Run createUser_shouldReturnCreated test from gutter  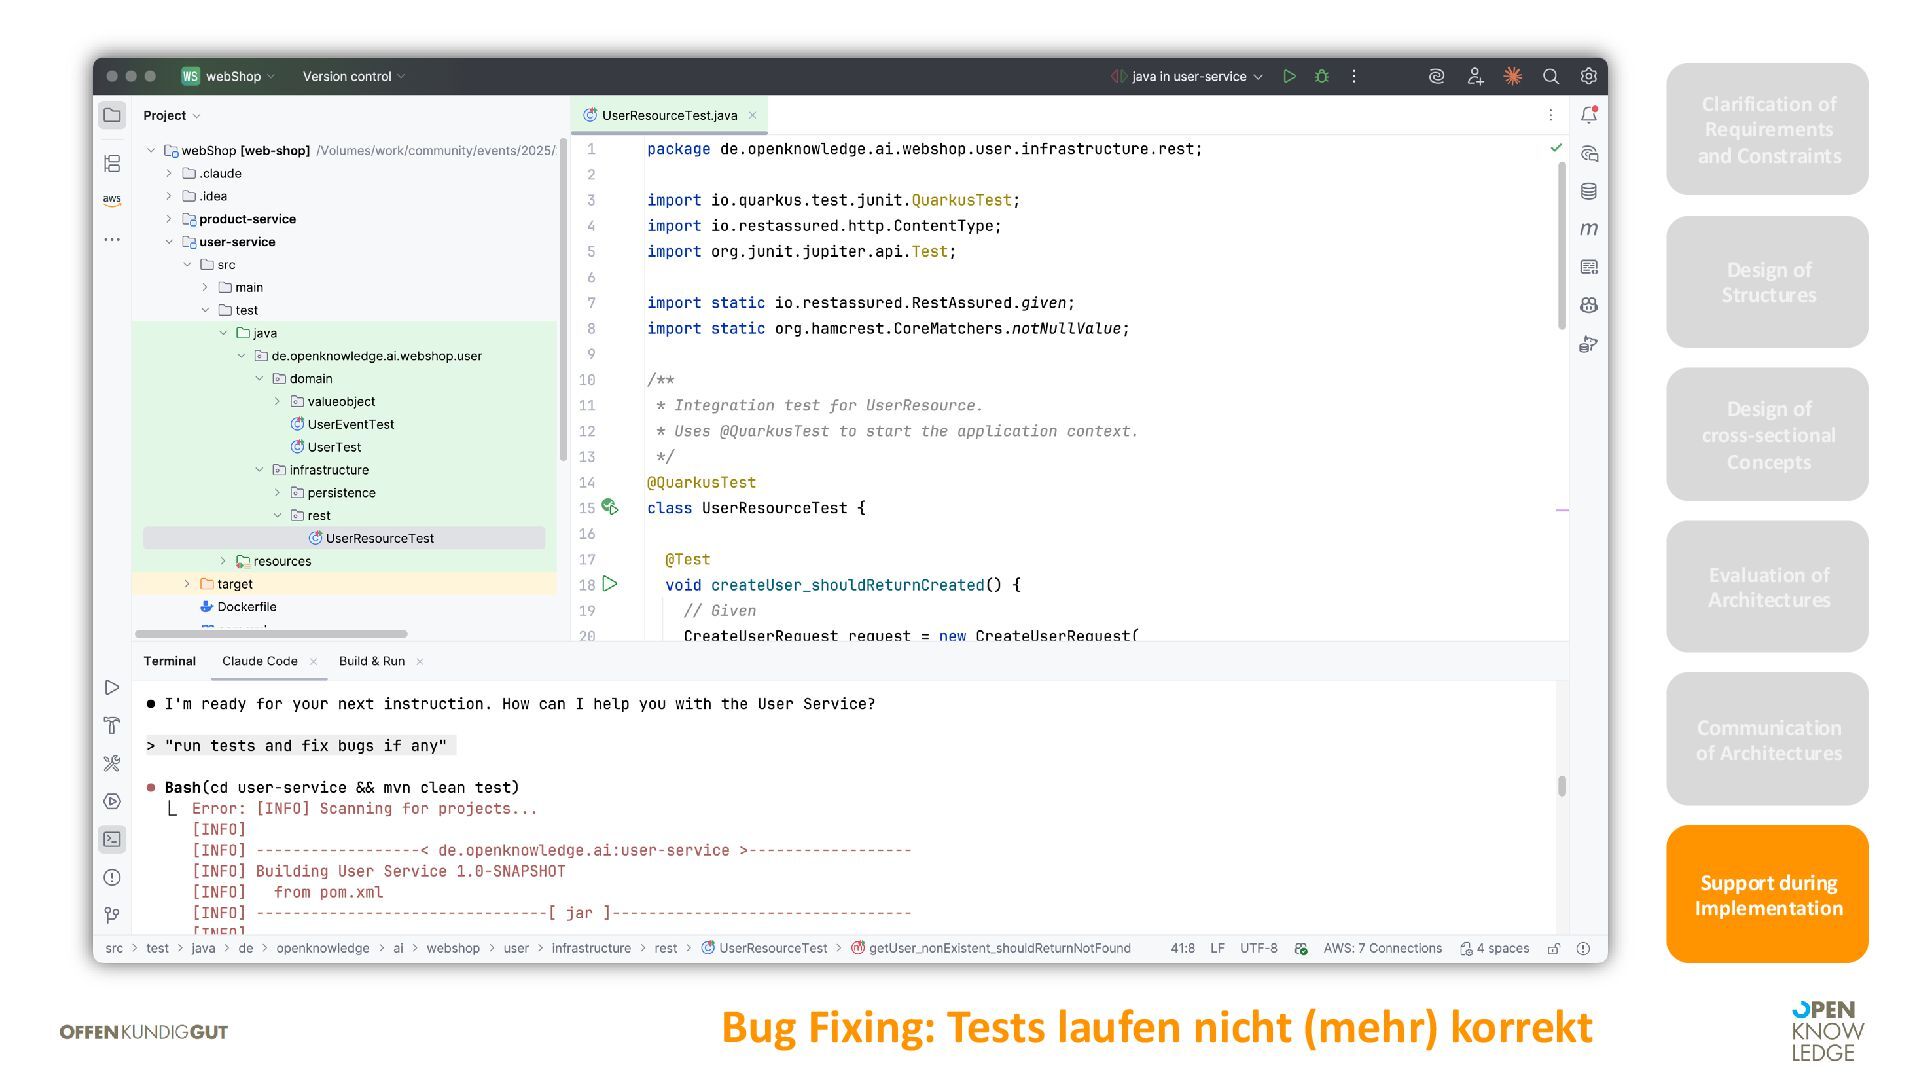(610, 584)
